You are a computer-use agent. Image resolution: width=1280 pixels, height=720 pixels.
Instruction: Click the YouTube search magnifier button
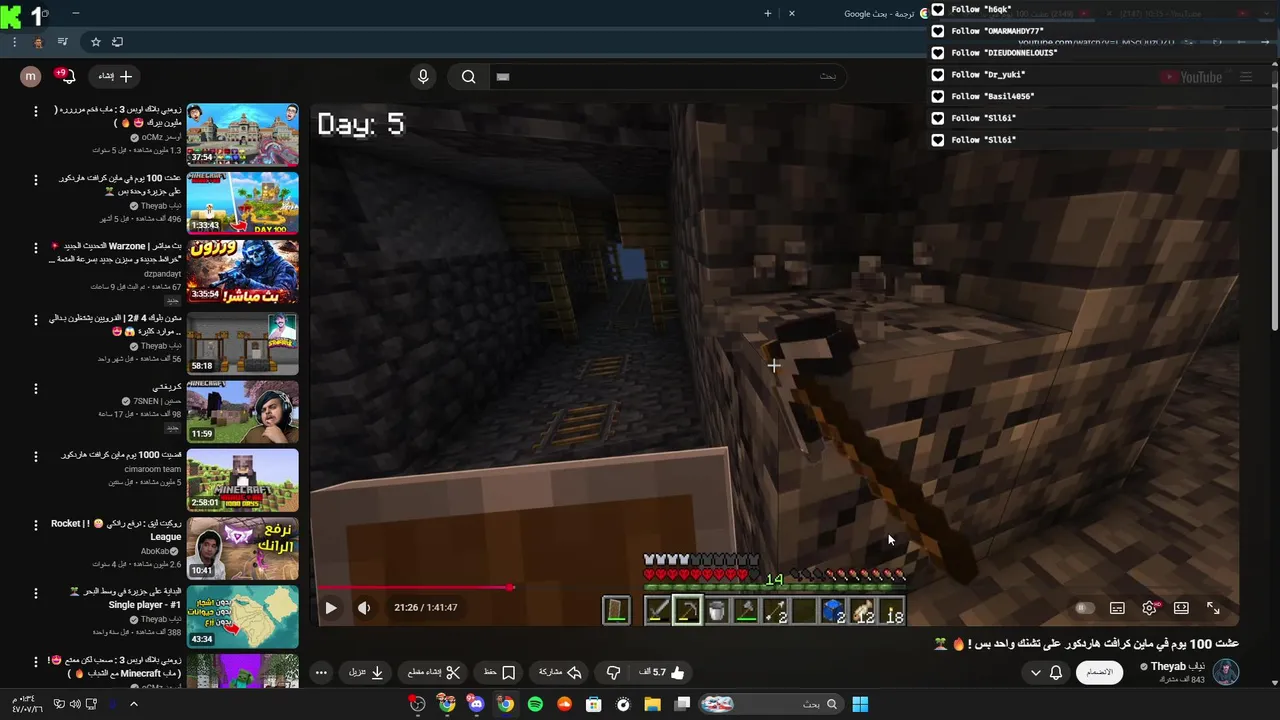click(468, 76)
